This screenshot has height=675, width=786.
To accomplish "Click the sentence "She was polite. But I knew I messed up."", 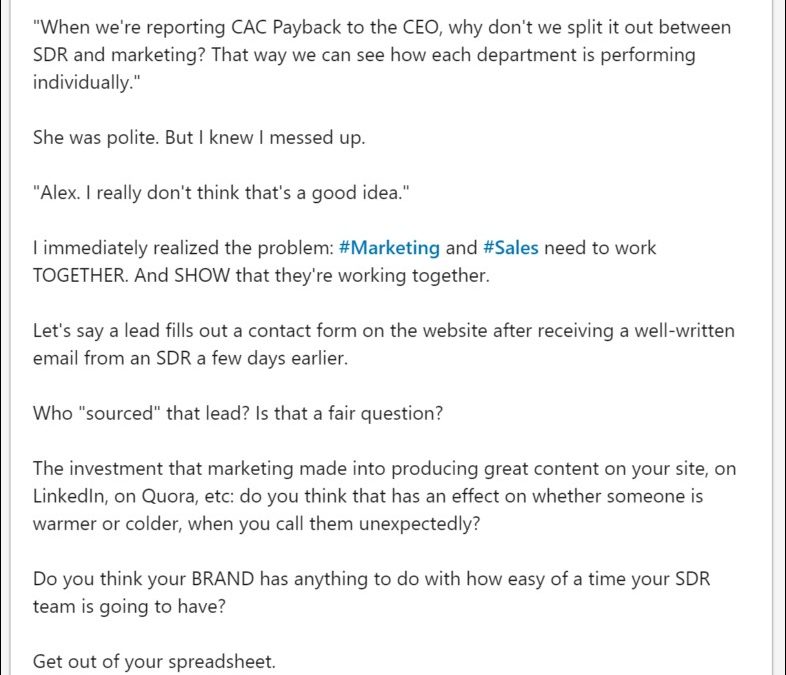I will coord(199,137).
